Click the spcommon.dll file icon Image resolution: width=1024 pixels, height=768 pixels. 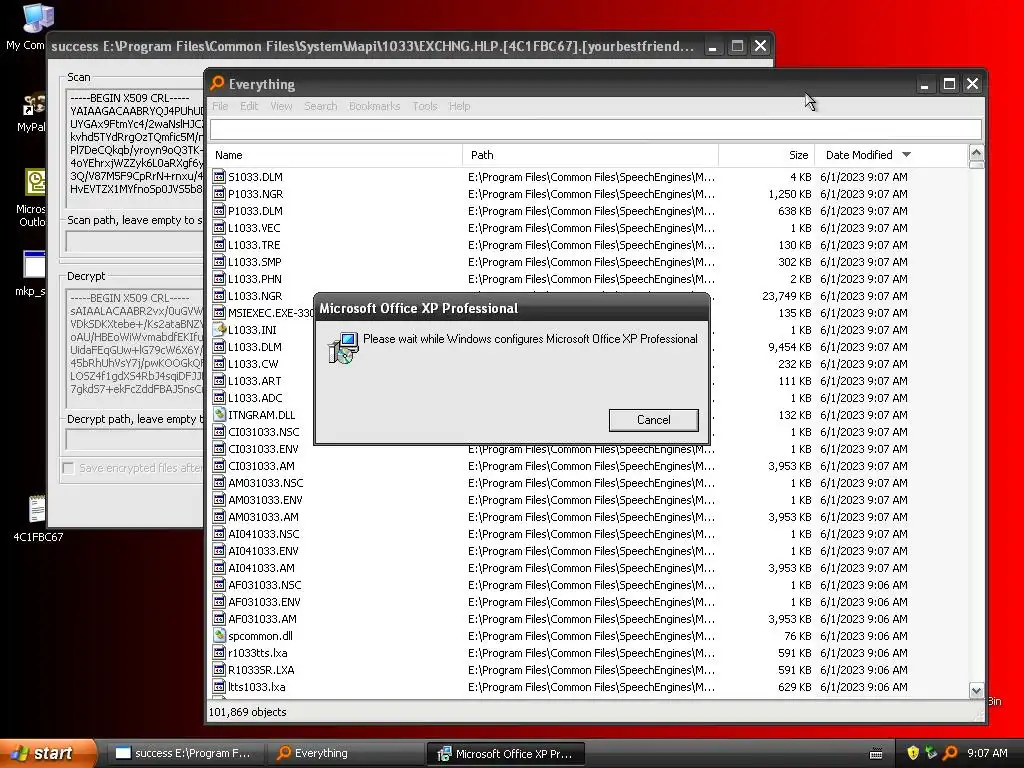click(x=219, y=635)
